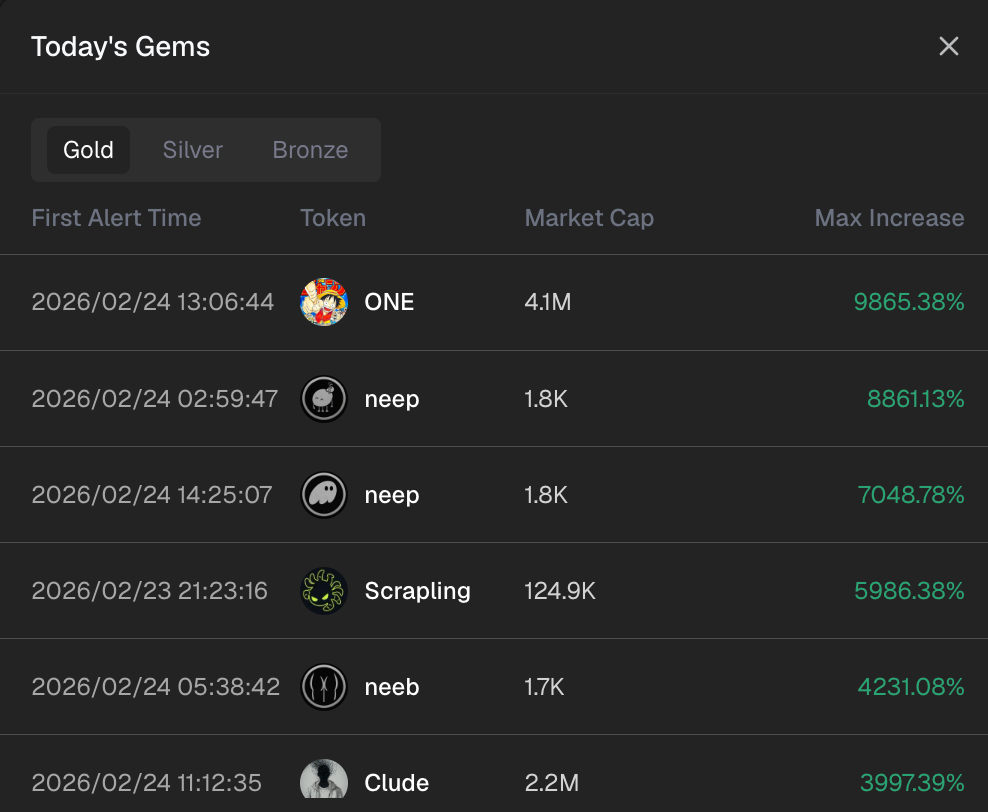
Task: Click the 124.9K market cap value
Action: pyautogui.click(x=560, y=591)
